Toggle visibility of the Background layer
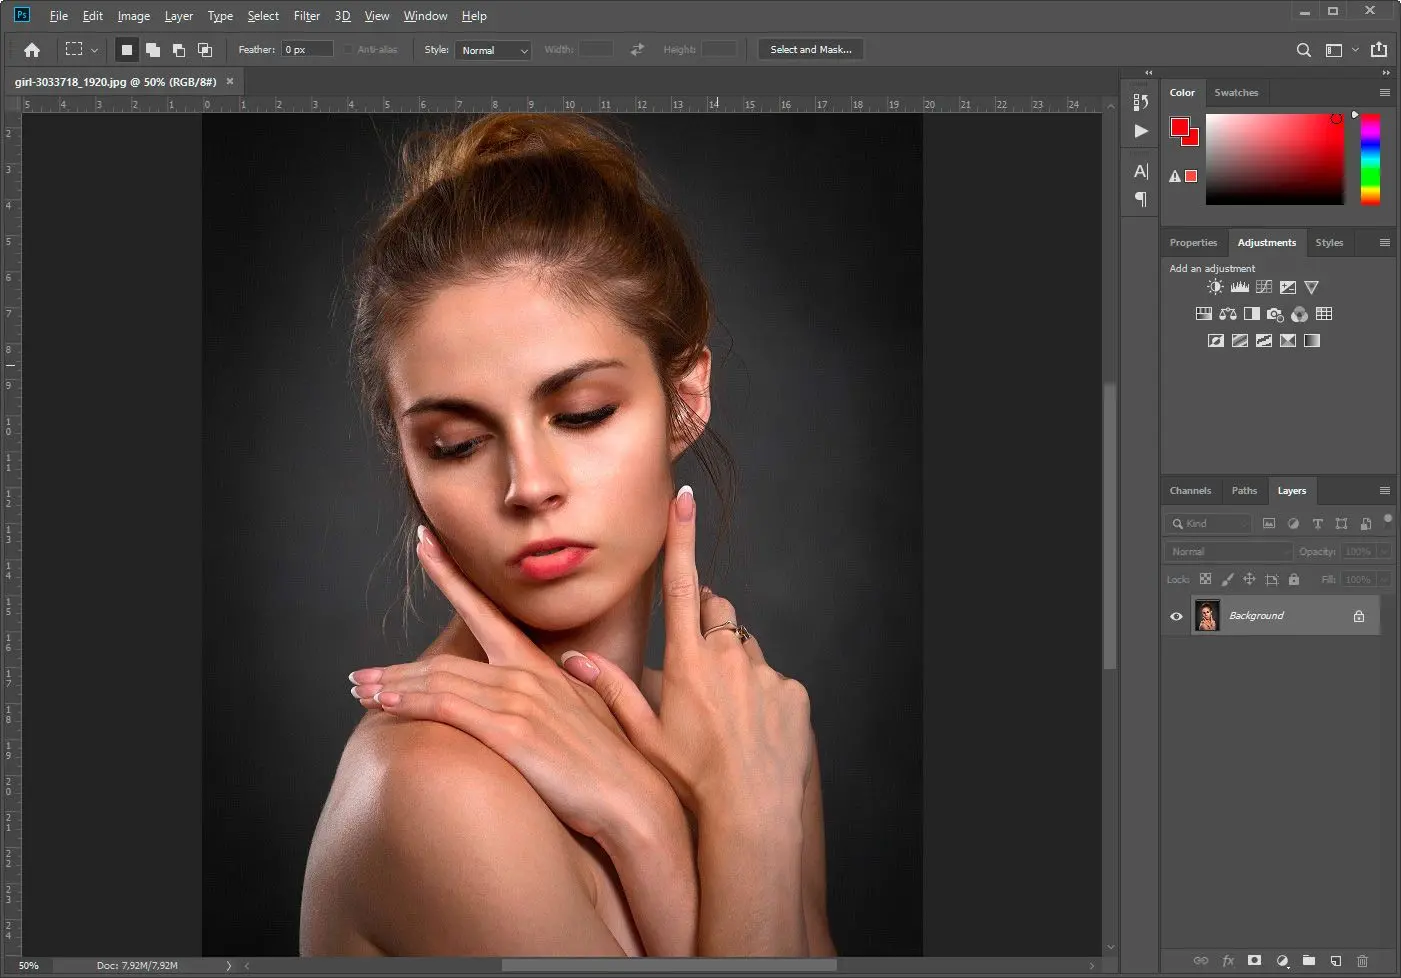 (1176, 616)
